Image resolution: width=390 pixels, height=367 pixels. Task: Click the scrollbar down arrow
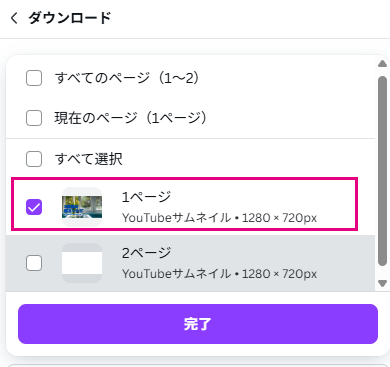pos(383,283)
